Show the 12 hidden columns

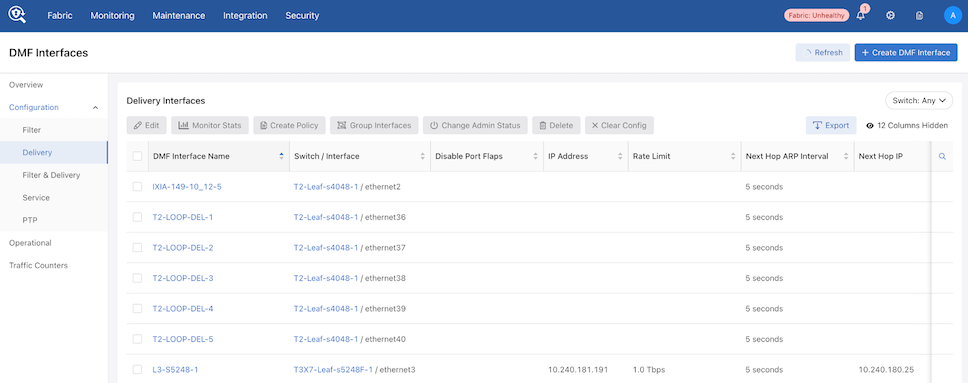[907, 125]
